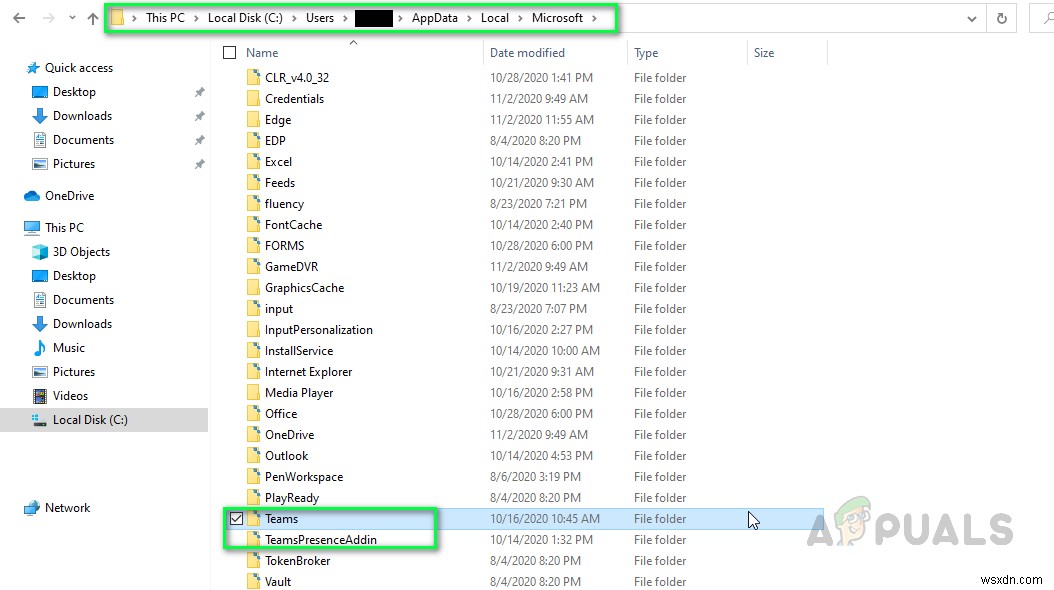Viewport: 1054px width, 590px height.
Task: Open recent locations dropdown arrow
Action: [72, 18]
